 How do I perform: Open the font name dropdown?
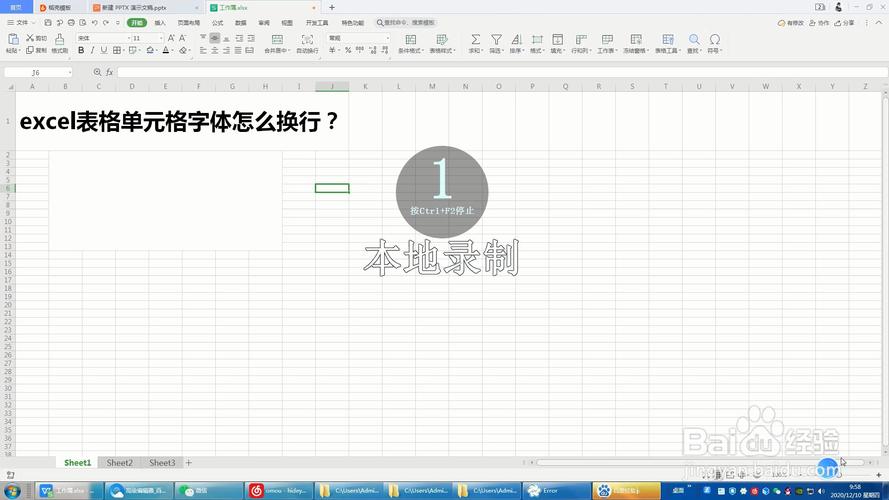[129, 38]
